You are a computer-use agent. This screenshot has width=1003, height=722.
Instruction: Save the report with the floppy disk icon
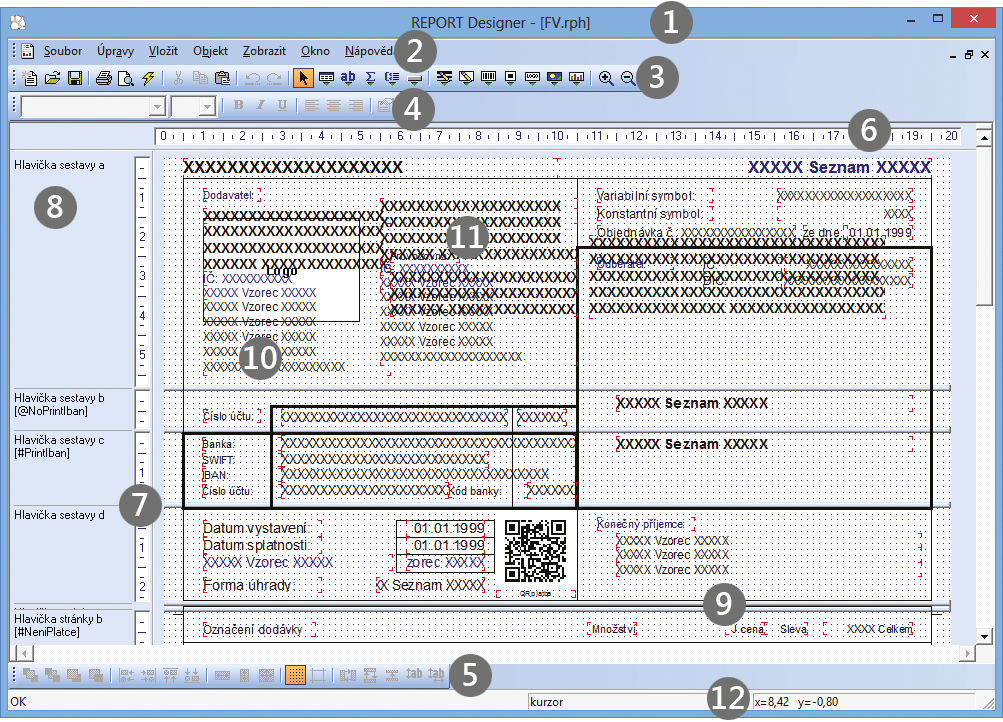[x=75, y=78]
